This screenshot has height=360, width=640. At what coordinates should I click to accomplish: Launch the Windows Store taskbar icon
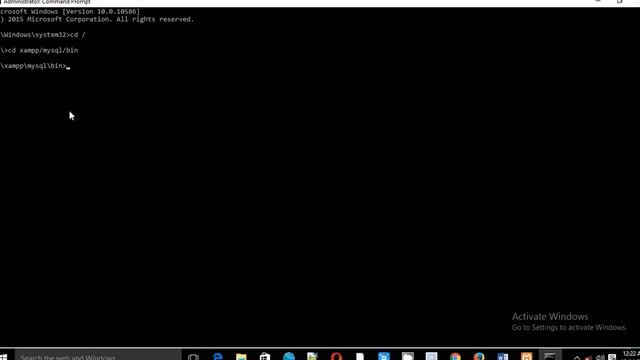click(x=265, y=356)
